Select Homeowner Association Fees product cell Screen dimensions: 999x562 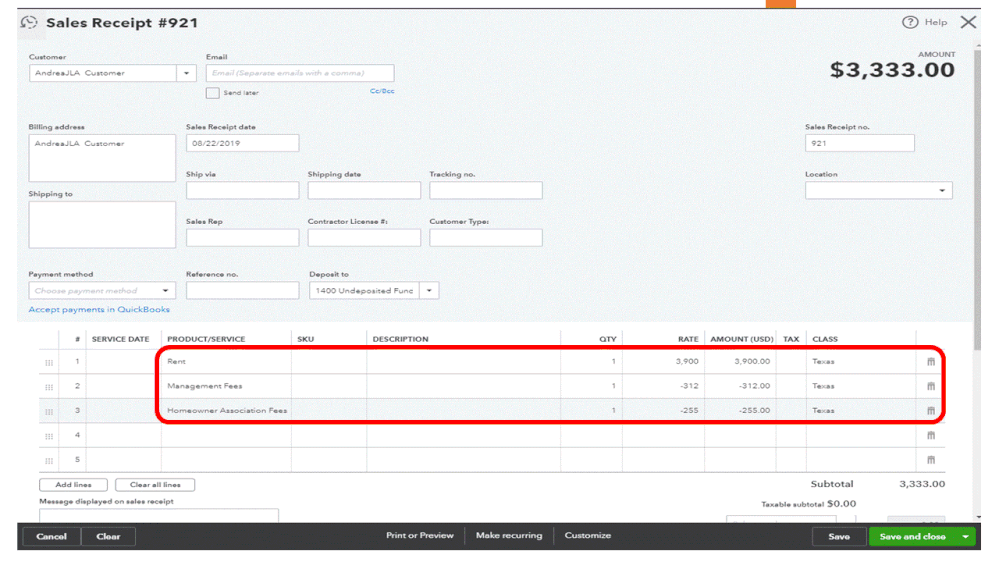point(226,410)
